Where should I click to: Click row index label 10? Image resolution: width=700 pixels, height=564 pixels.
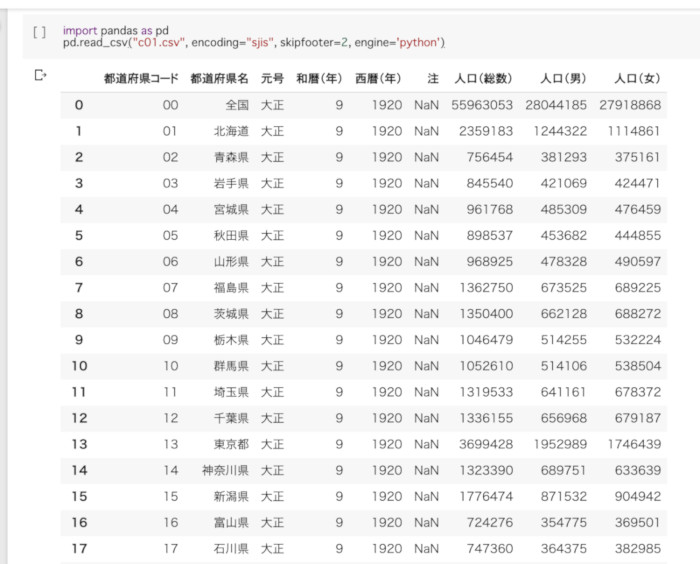coord(79,366)
